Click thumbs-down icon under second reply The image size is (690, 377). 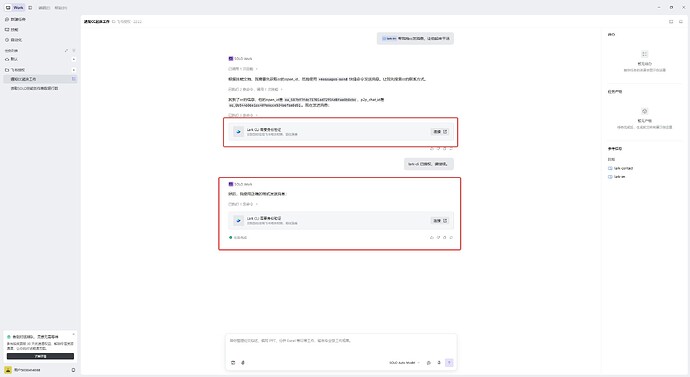click(x=438, y=238)
